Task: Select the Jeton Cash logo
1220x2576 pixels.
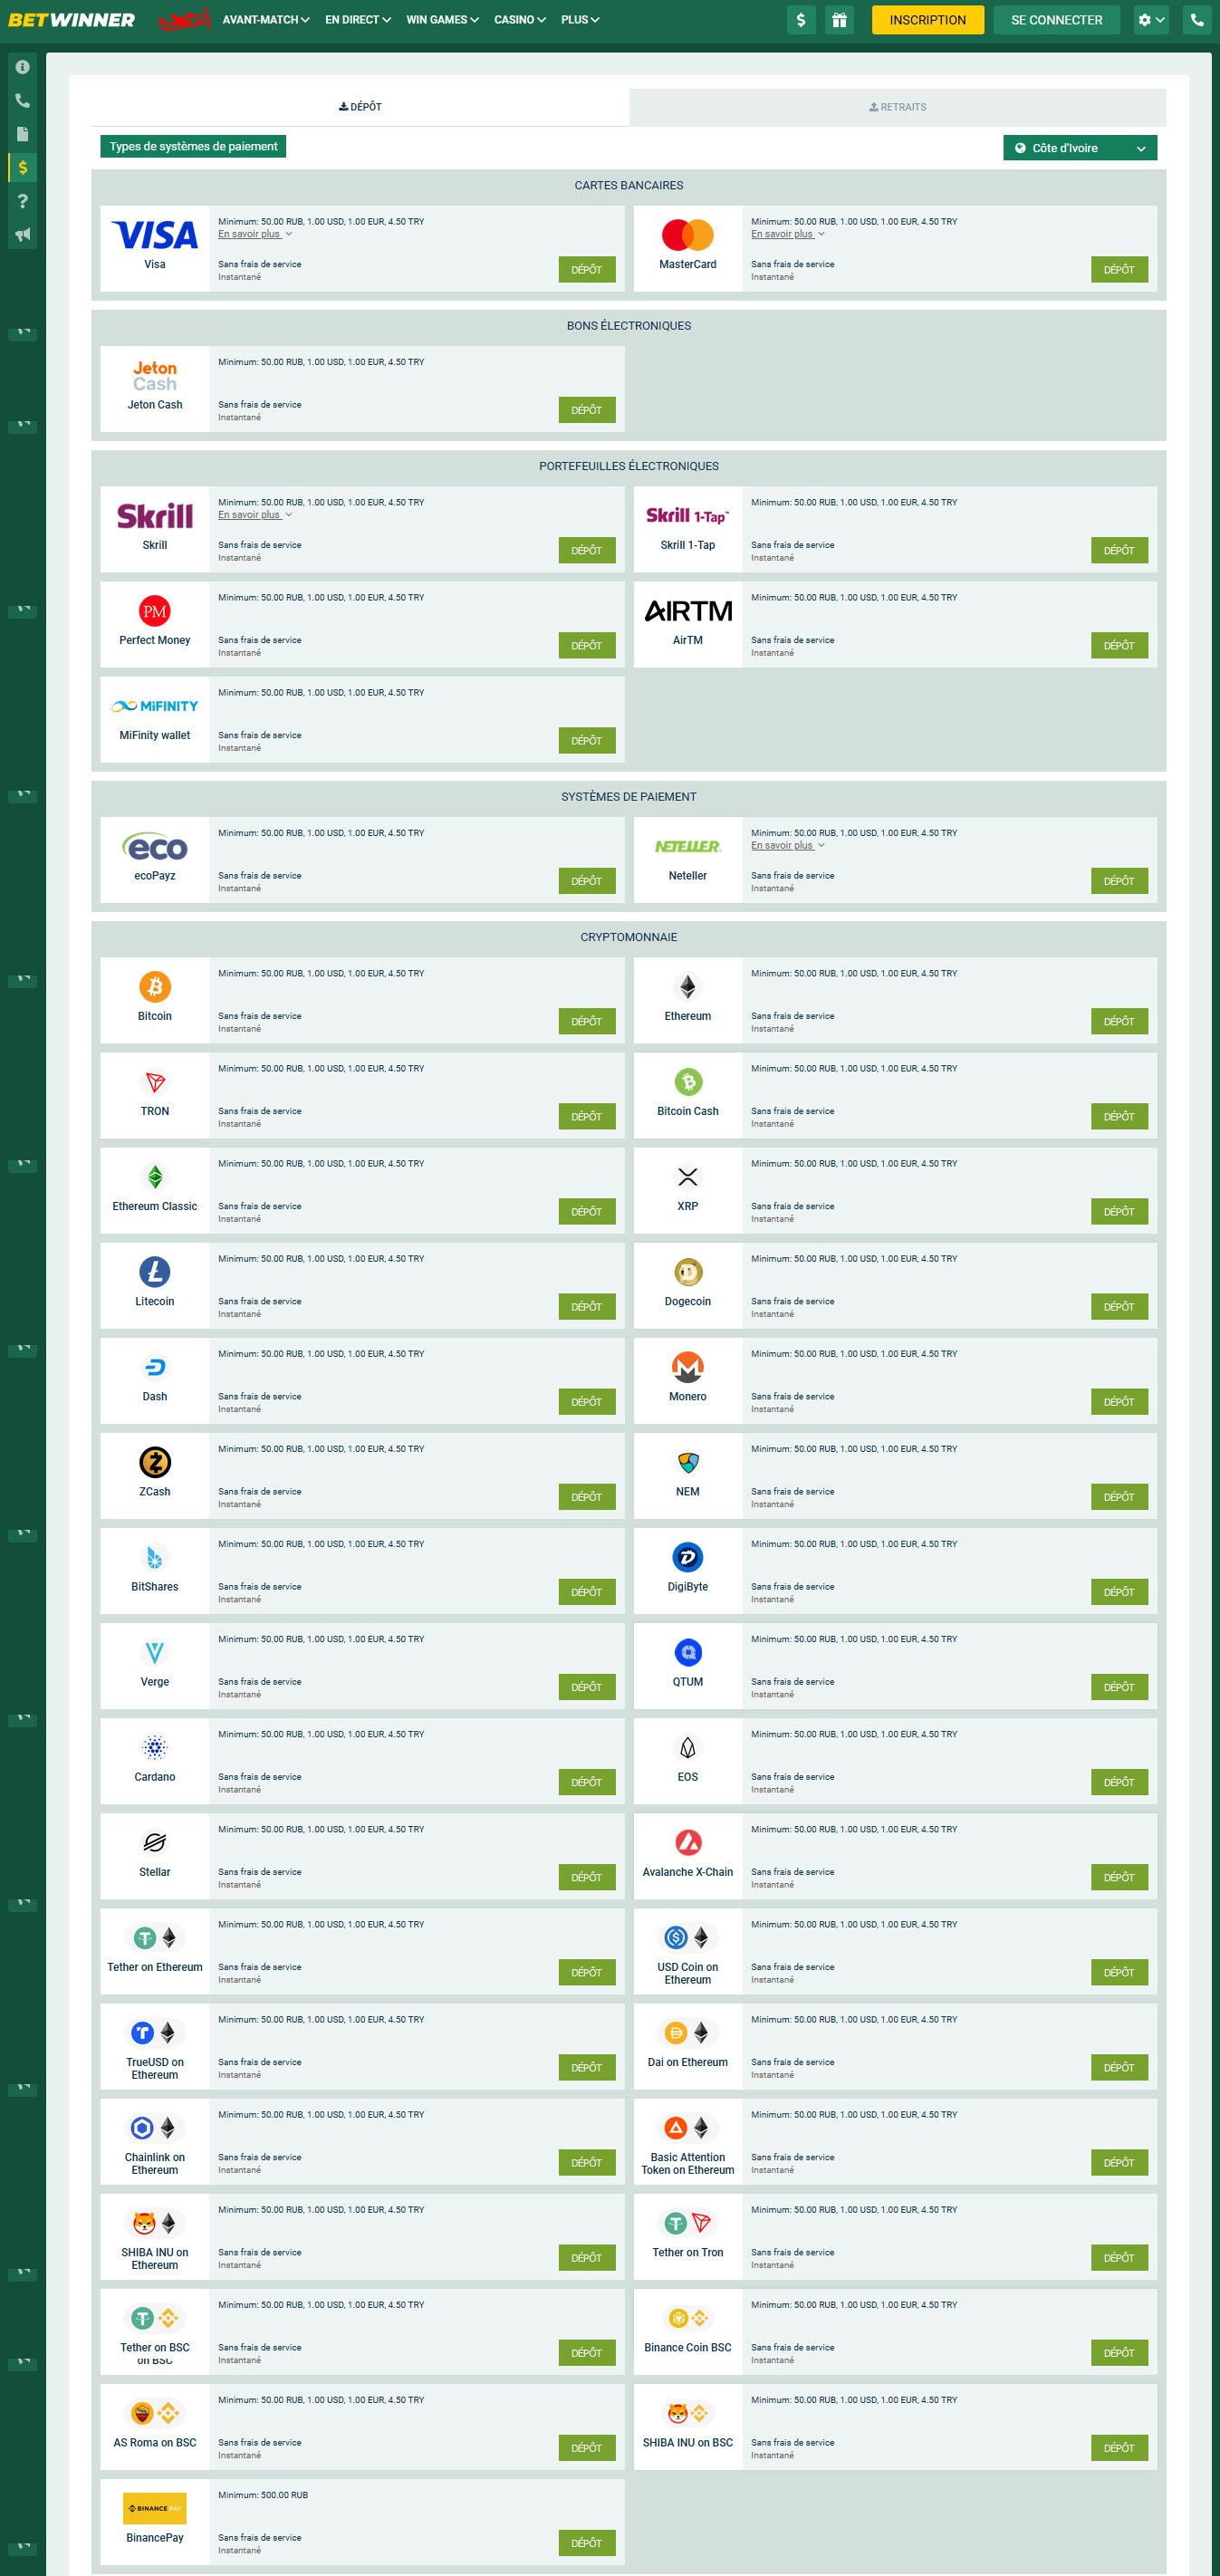Action: (155, 376)
